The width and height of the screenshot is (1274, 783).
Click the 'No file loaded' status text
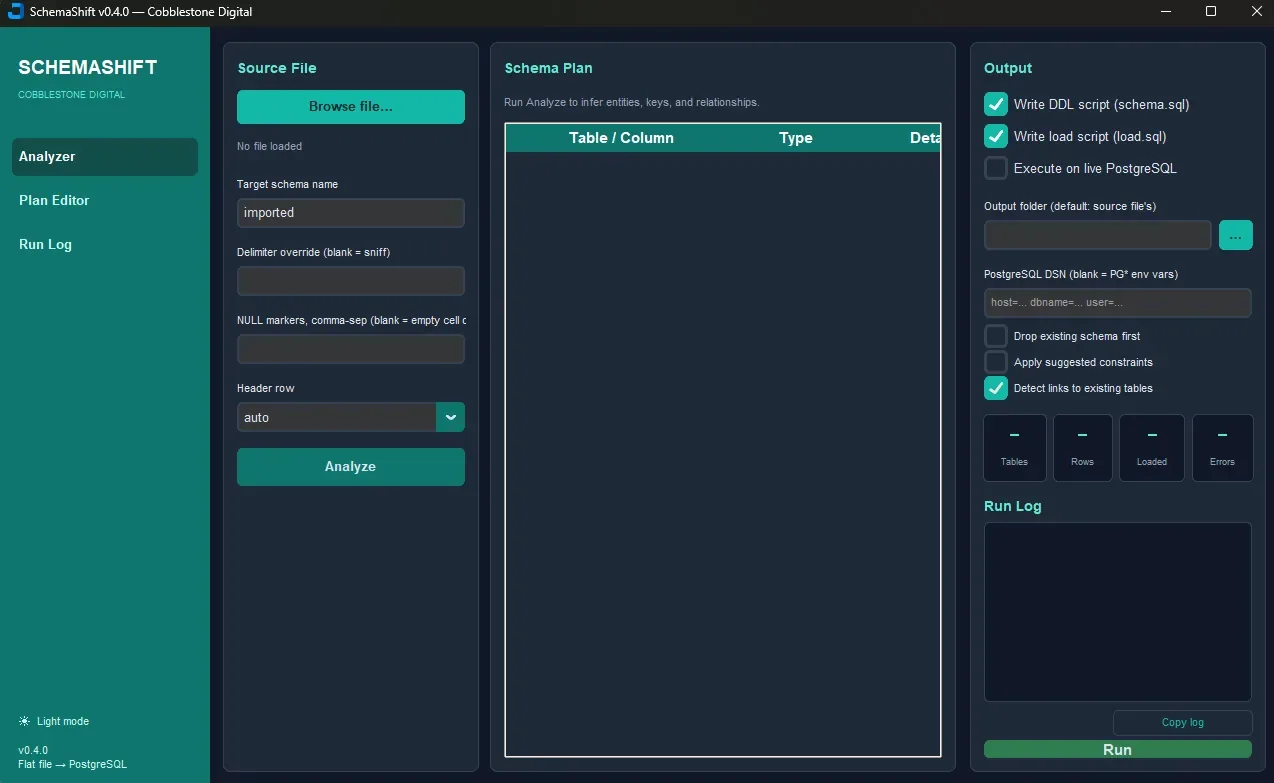point(270,146)
